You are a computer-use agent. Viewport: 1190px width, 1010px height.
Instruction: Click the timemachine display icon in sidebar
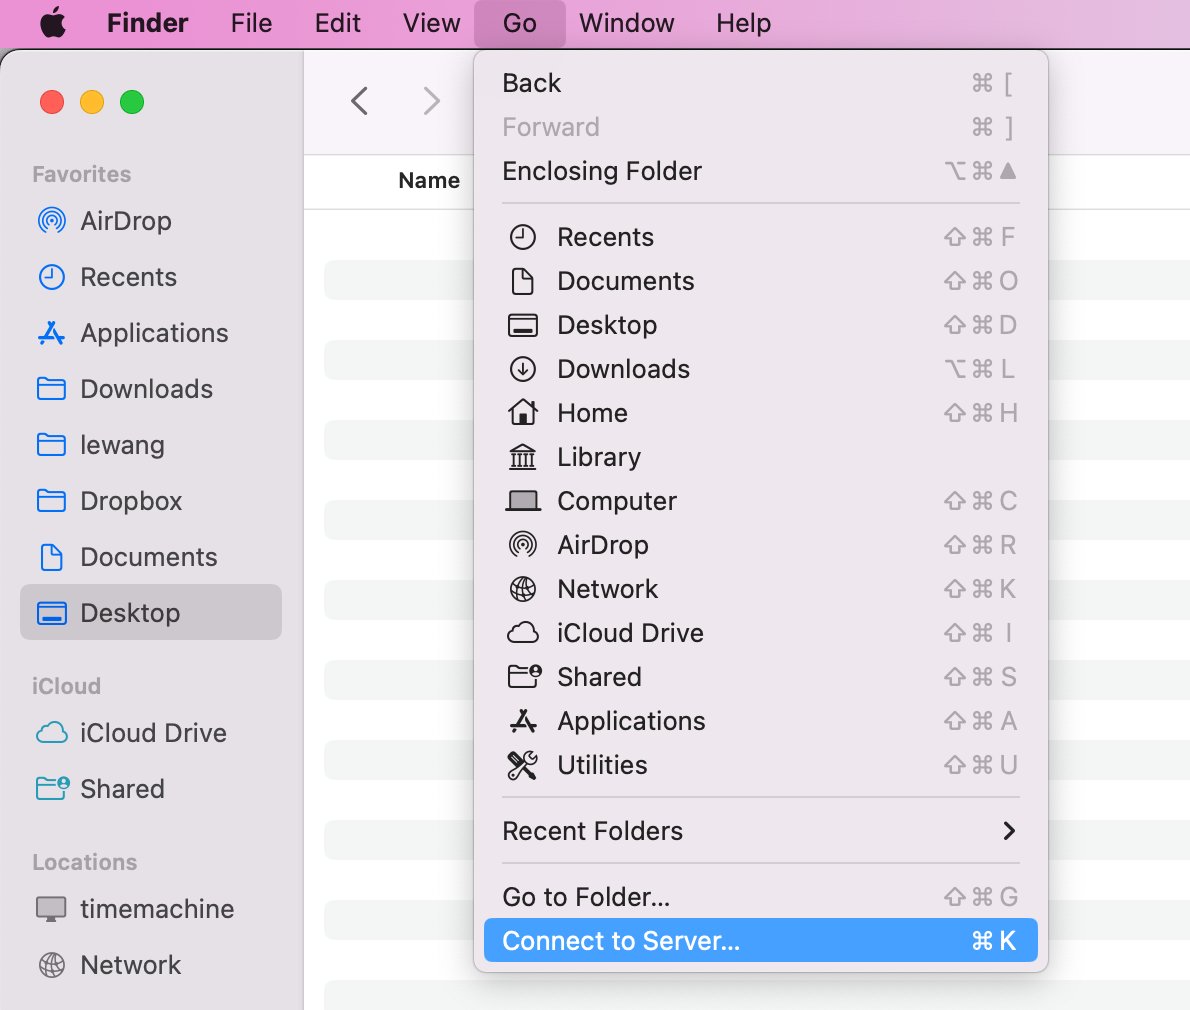tap(52, 908)
